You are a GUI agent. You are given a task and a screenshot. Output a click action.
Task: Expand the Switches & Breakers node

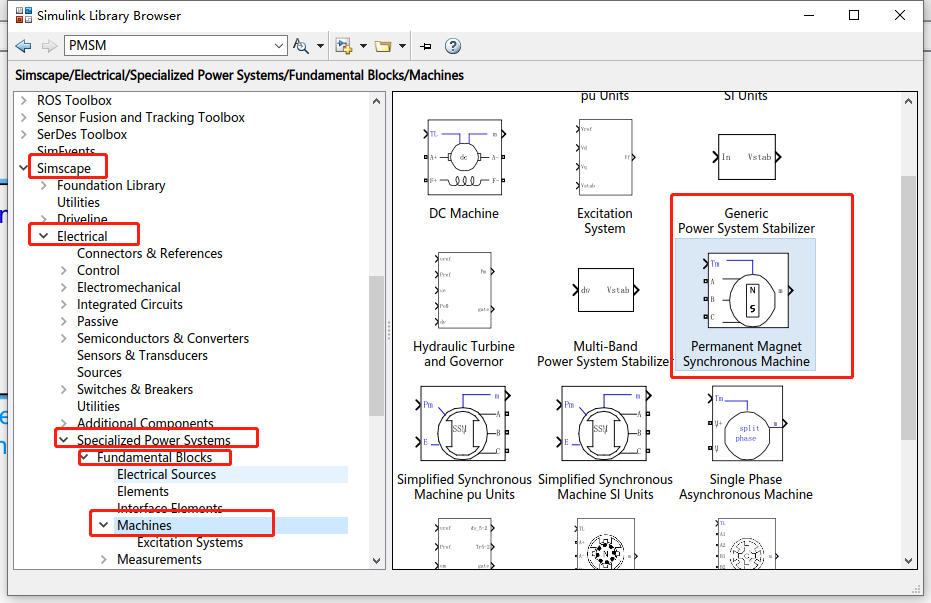[64, 390]
